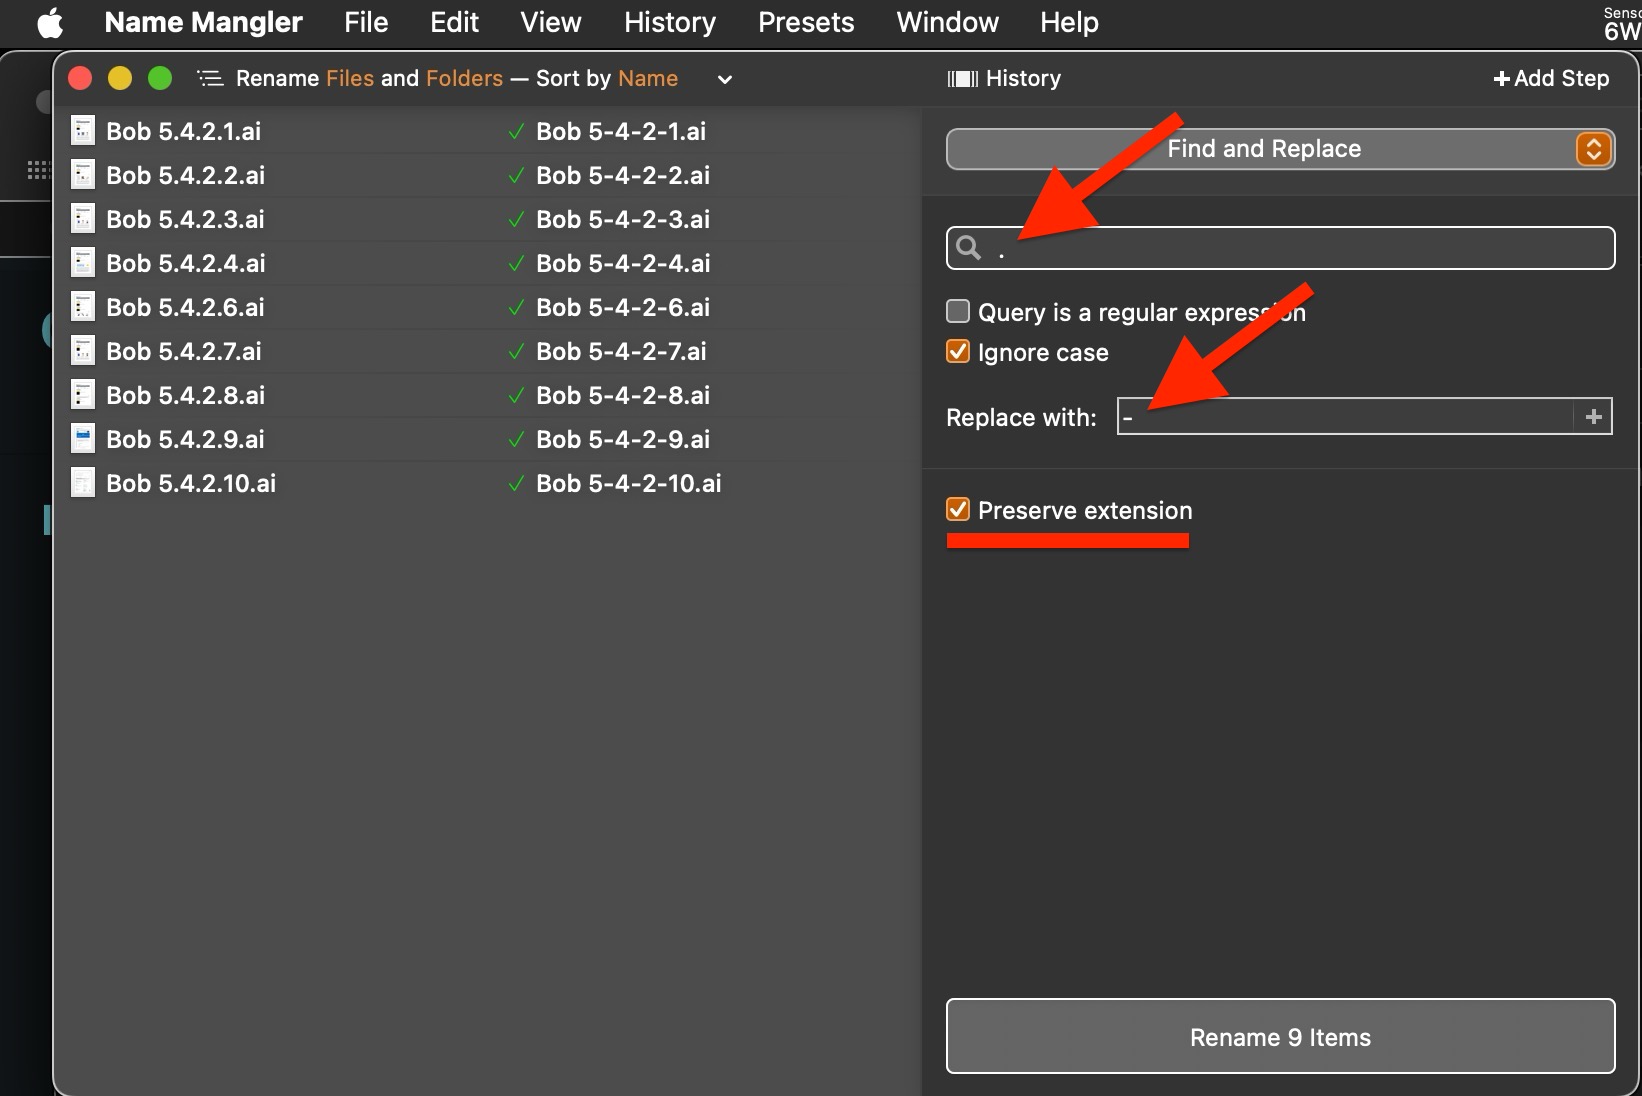
Task: Click the new name Bob 5-4-2-9.ai
Action: point(623,439)
